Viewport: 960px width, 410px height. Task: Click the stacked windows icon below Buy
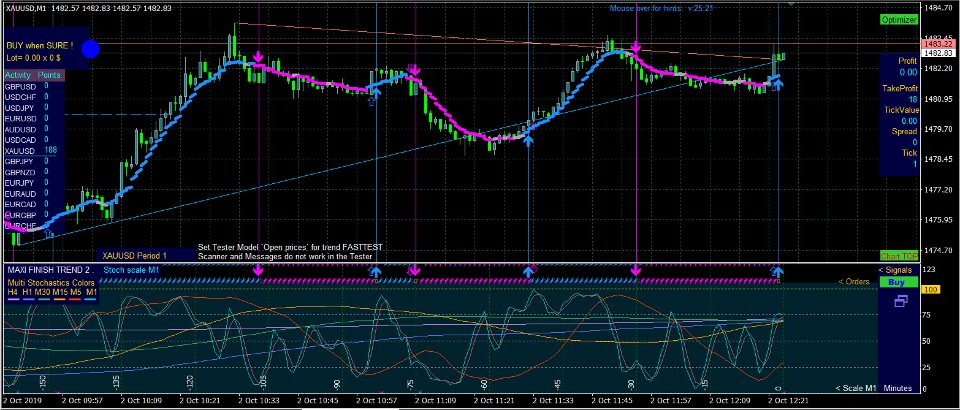click(901, 301)
